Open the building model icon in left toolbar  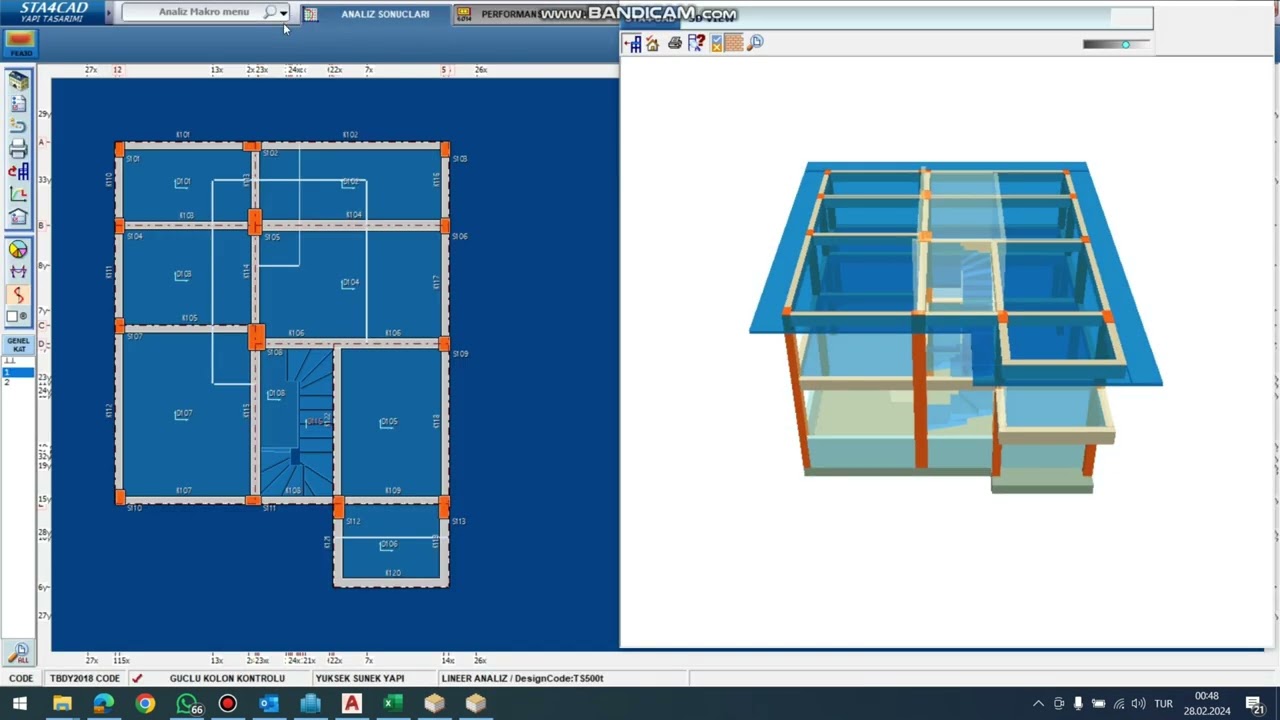pos(18,82)
